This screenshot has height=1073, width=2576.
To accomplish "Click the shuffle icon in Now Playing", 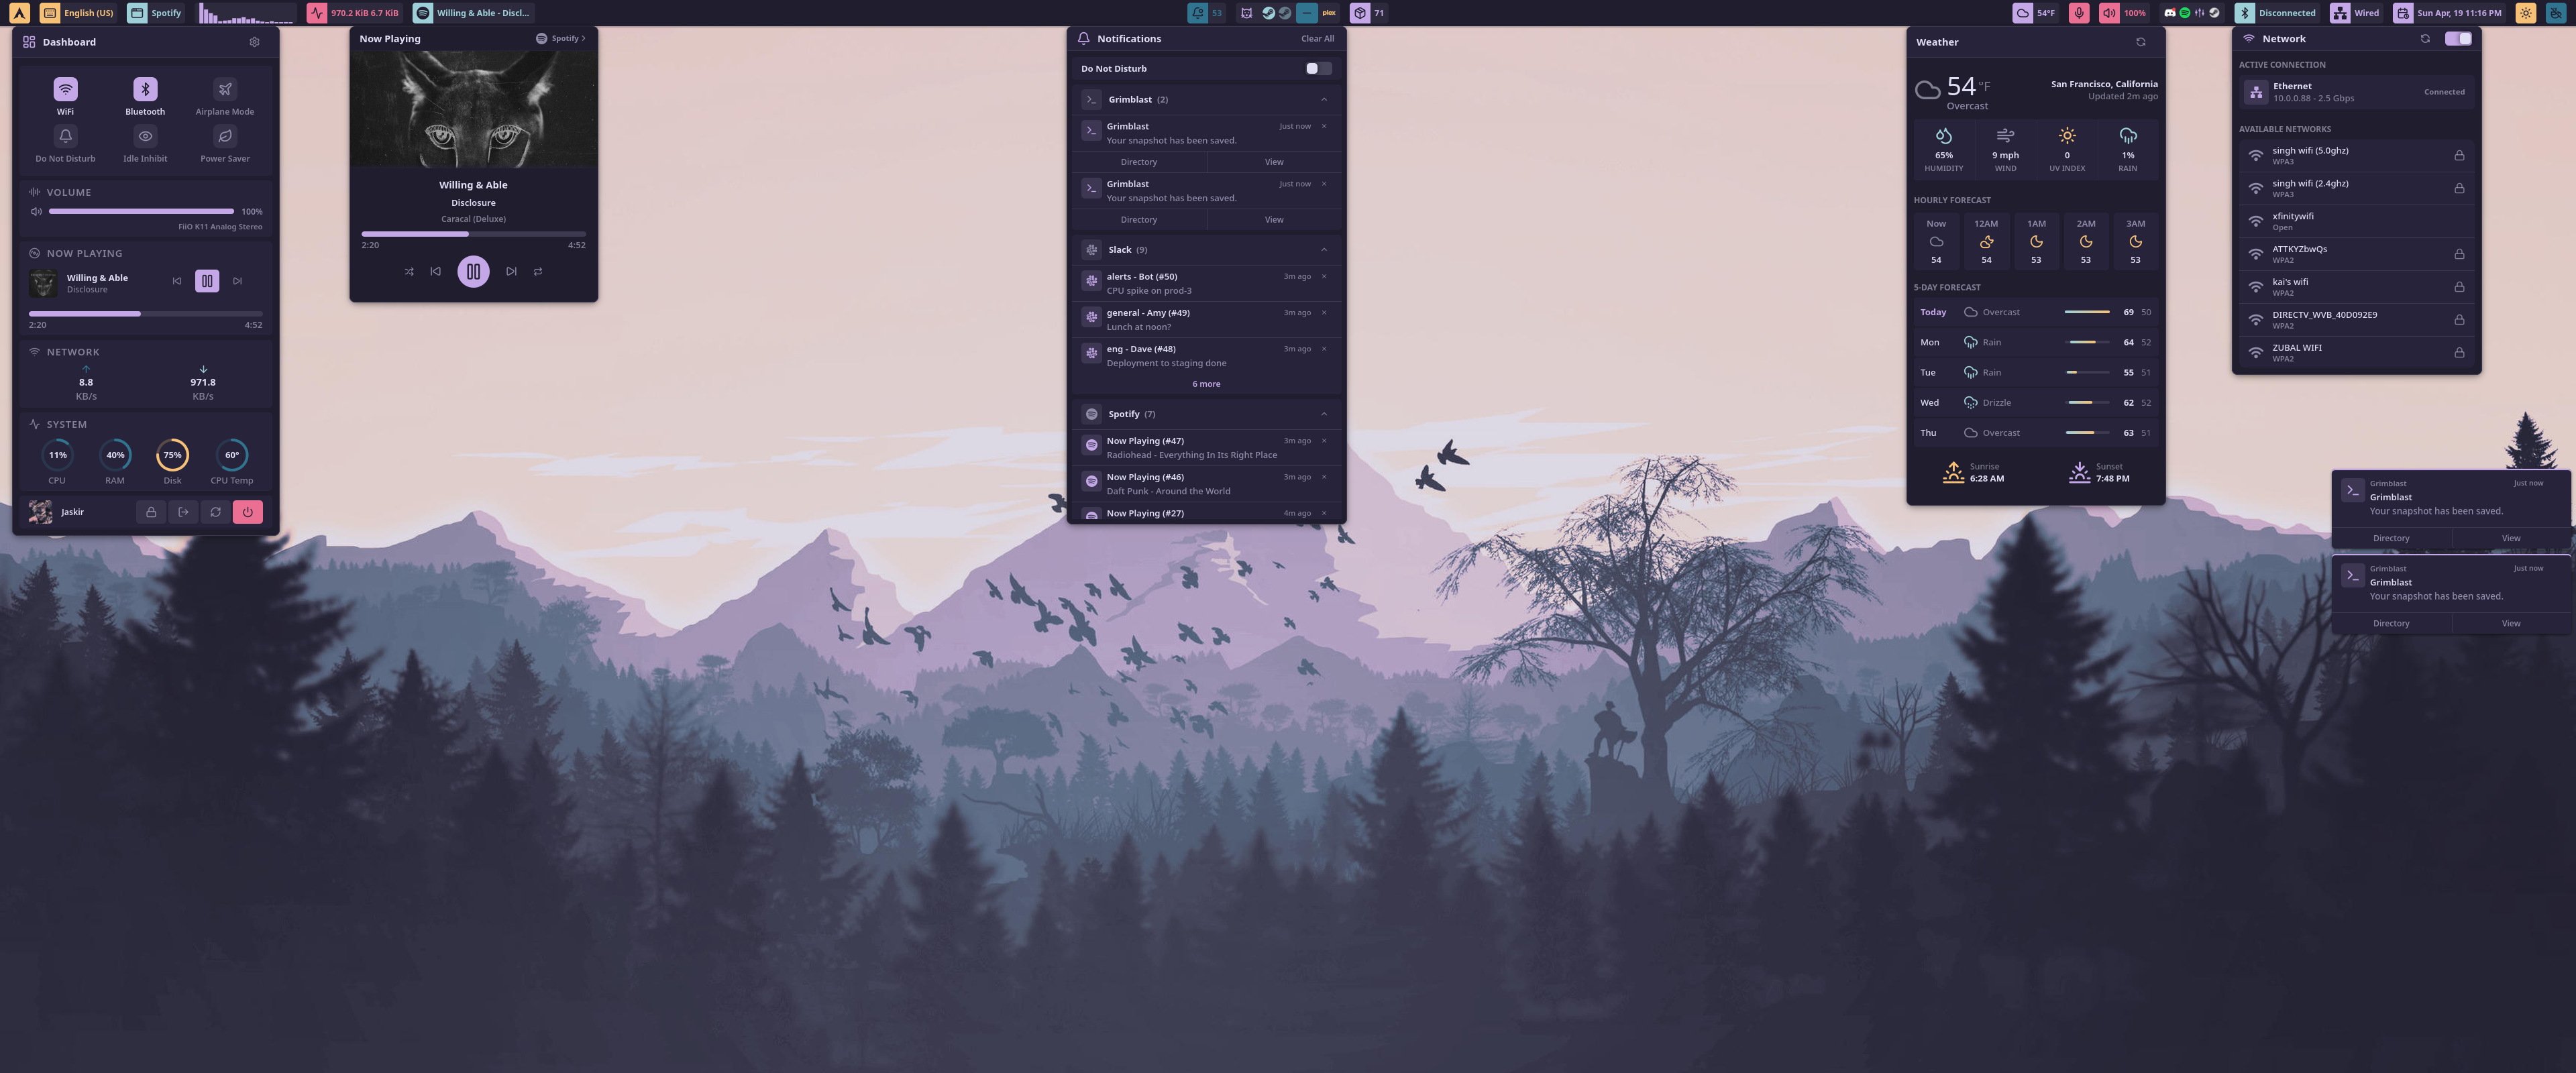I will (409, 271).
